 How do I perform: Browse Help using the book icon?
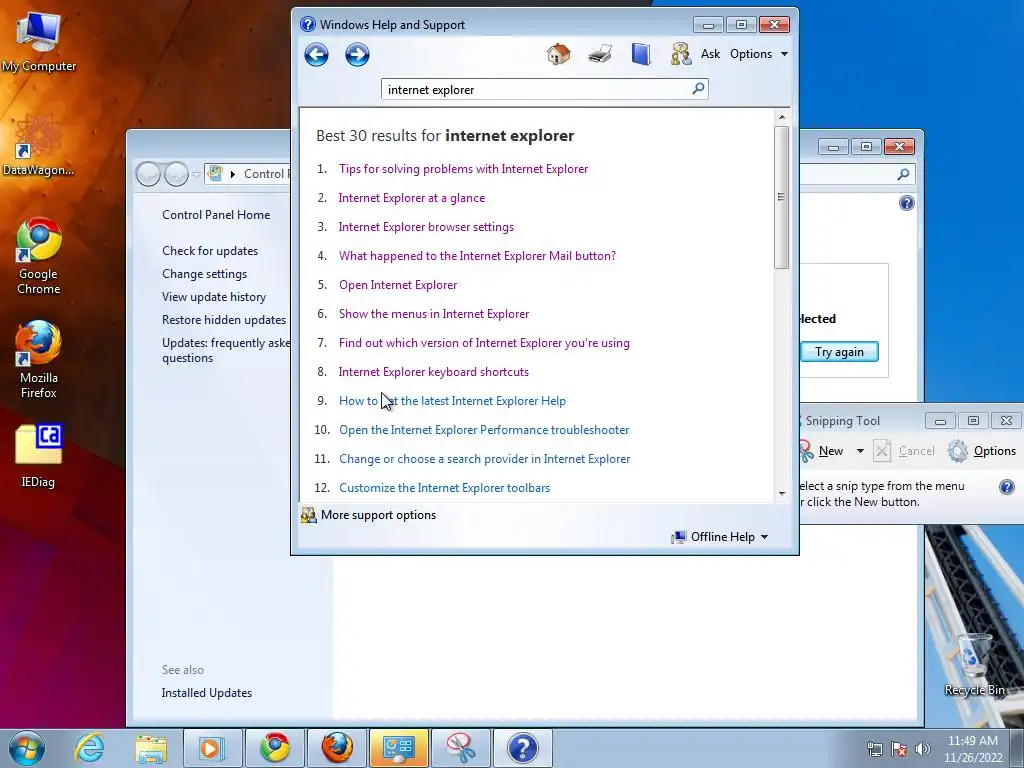[641, 54]
